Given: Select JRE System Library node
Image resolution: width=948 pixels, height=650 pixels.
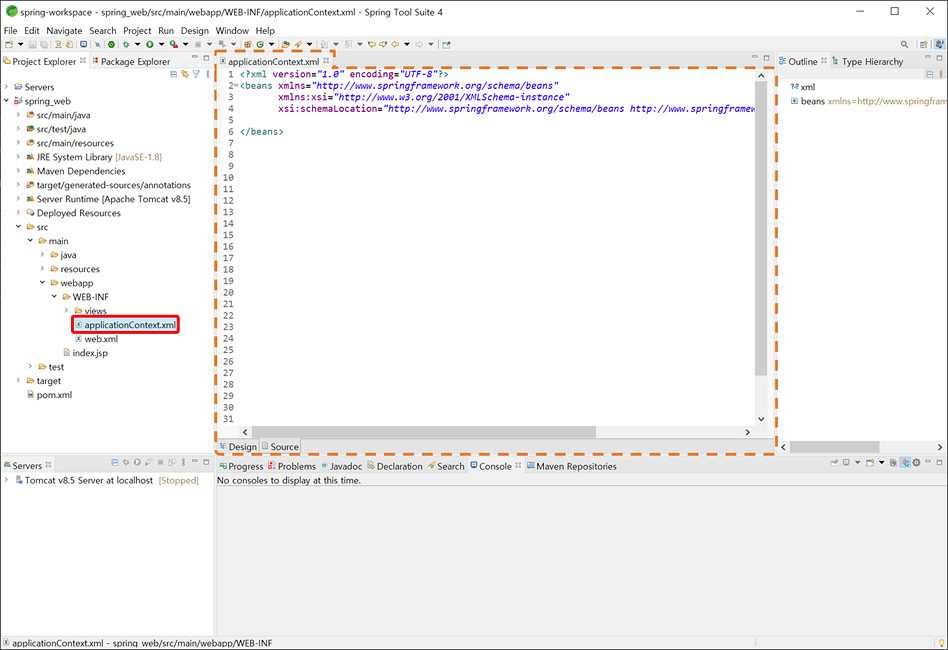Looking at the screenshot, I should point(94,157).
